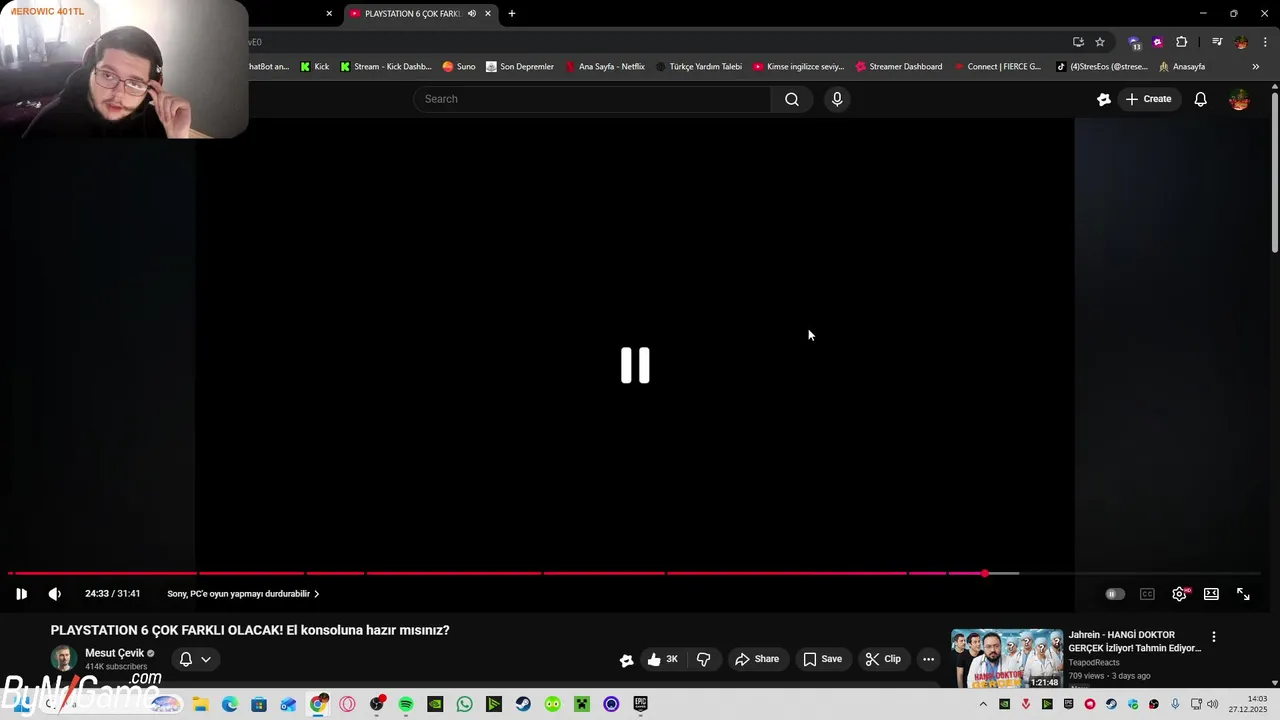Open subscription notification bell dropdown
Screen dimensions: 1280x720
[195, 659]
